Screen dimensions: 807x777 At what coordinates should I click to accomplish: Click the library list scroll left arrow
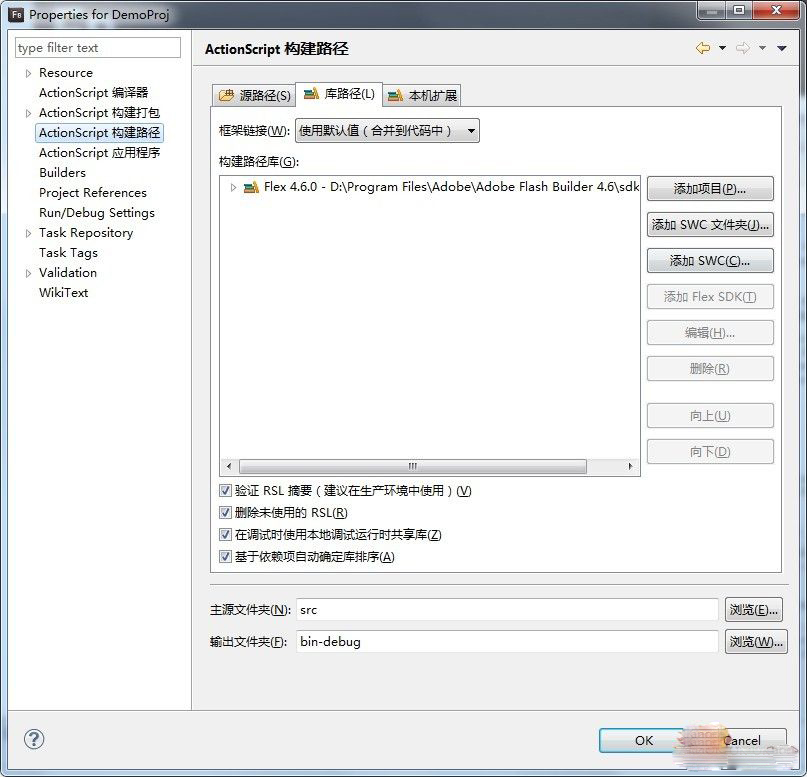229,466
